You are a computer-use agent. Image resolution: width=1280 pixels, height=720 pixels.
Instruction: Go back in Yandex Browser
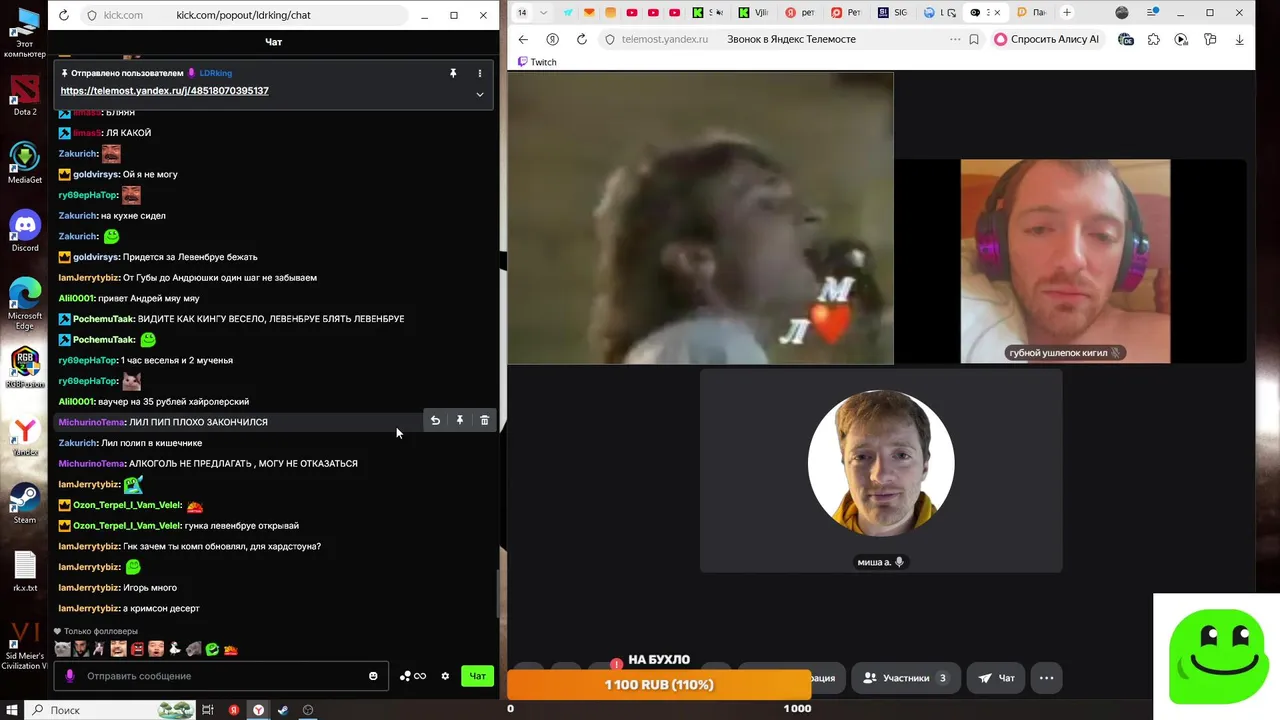523,39
